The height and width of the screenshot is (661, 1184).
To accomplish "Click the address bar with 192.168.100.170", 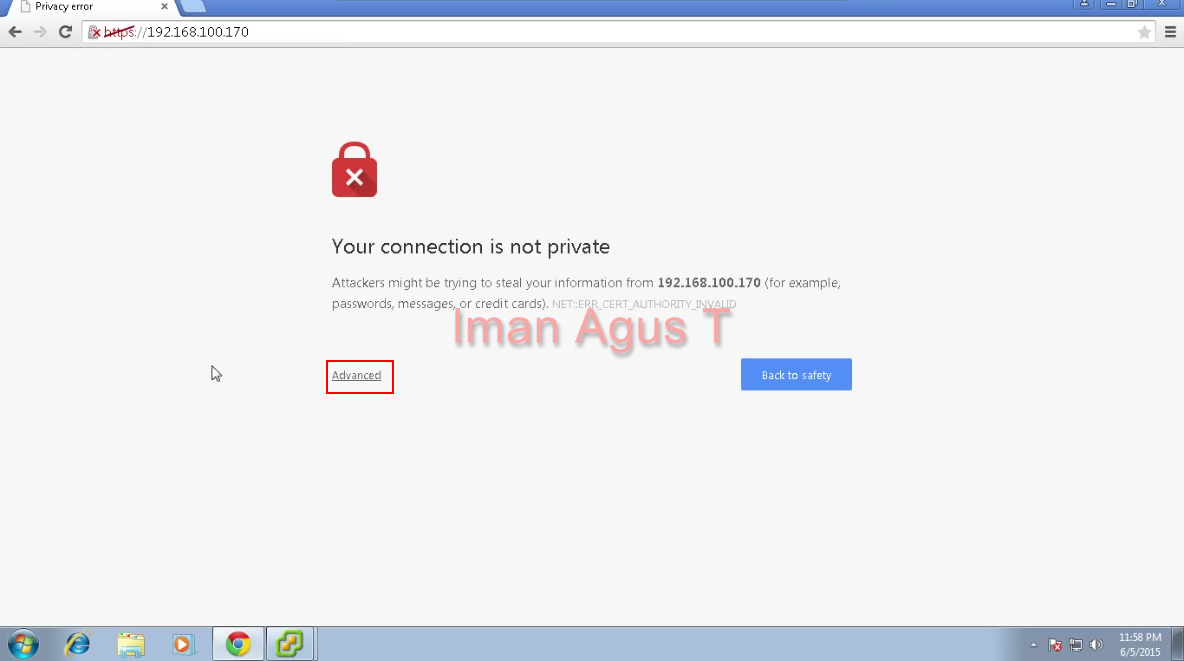I will coord(618,32).
